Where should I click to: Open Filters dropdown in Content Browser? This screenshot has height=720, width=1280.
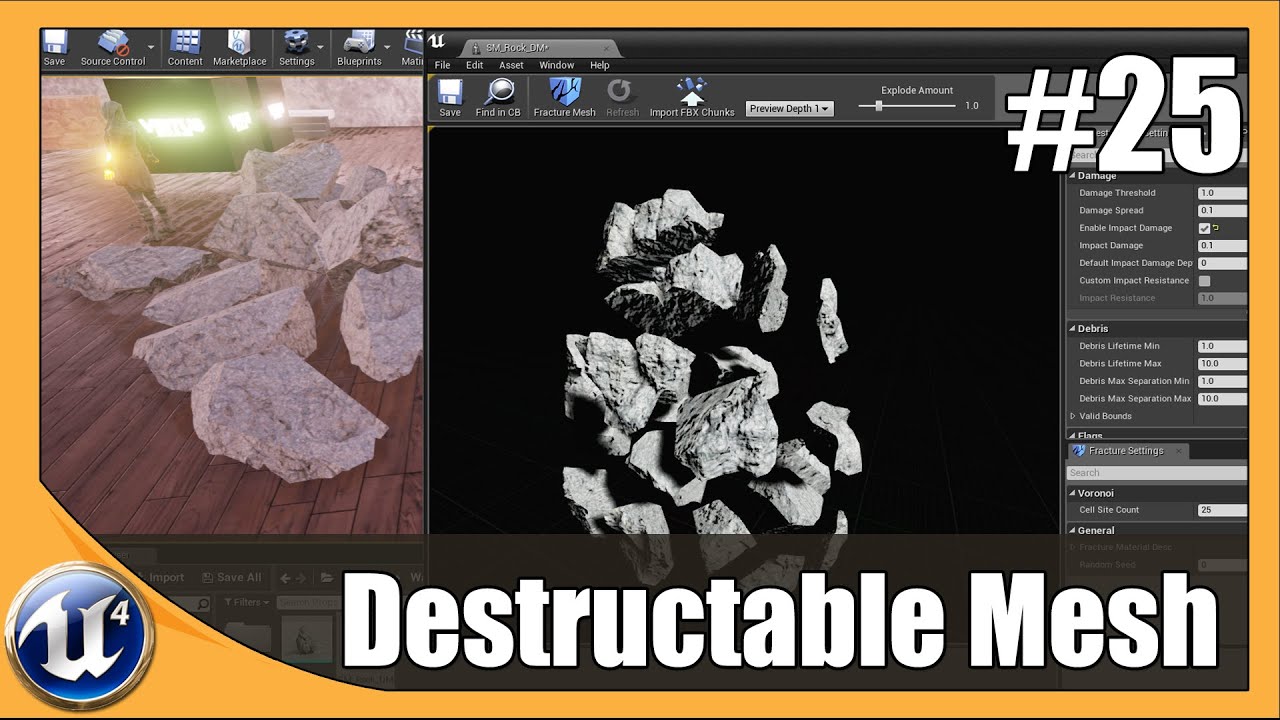(x=246, y=603)
